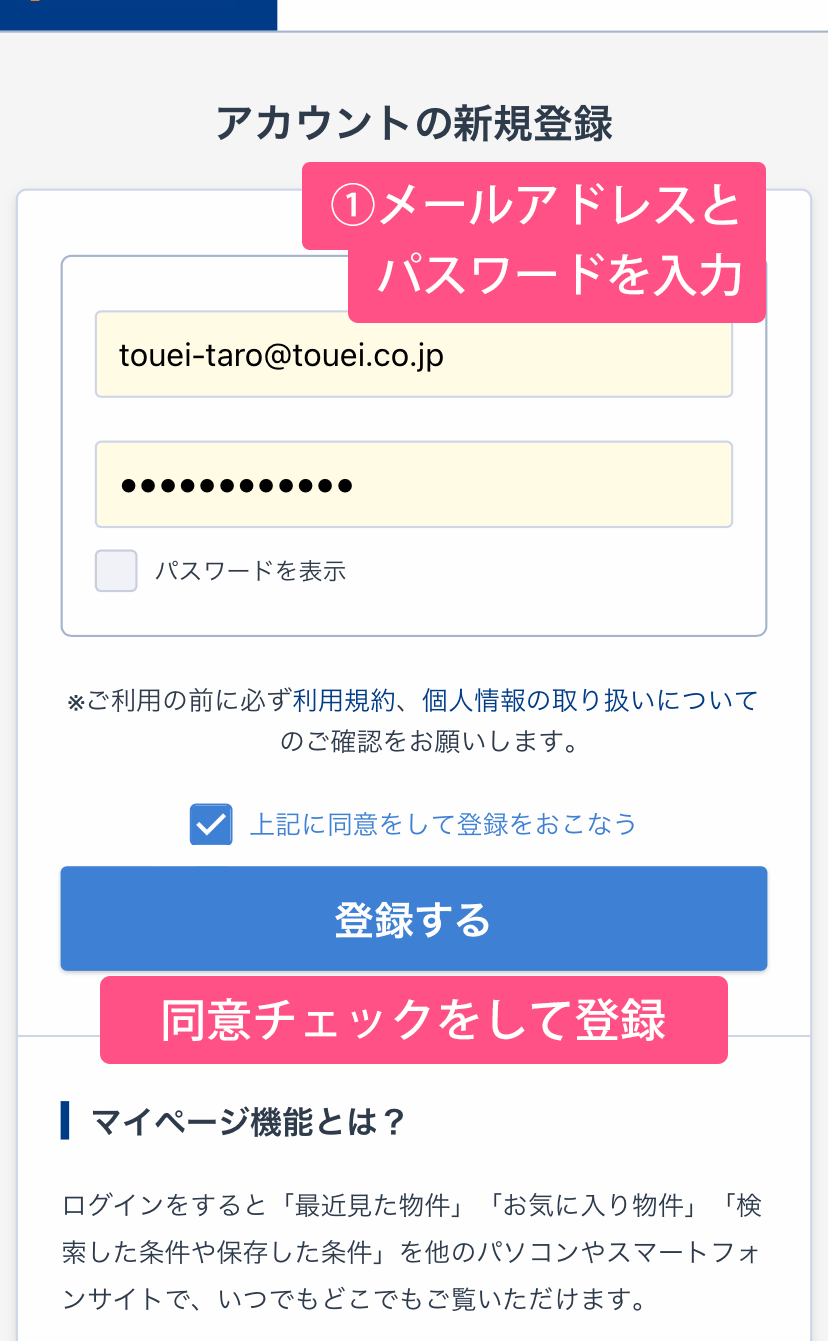Tap the dark blue header logo area
The width and height of the screenshot is (828, 1341).
pos(138,14)
